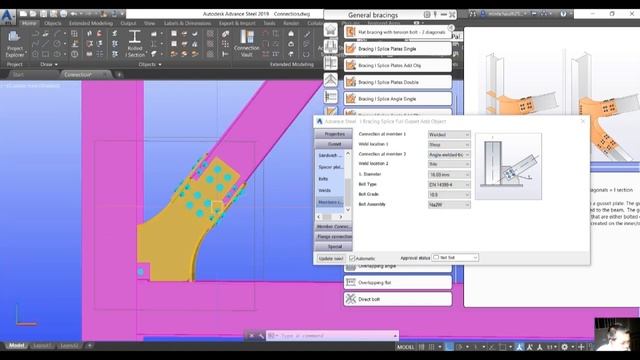Open Connection at member 2 dropdown
This screenshot has height=360, width=640.
449,155
